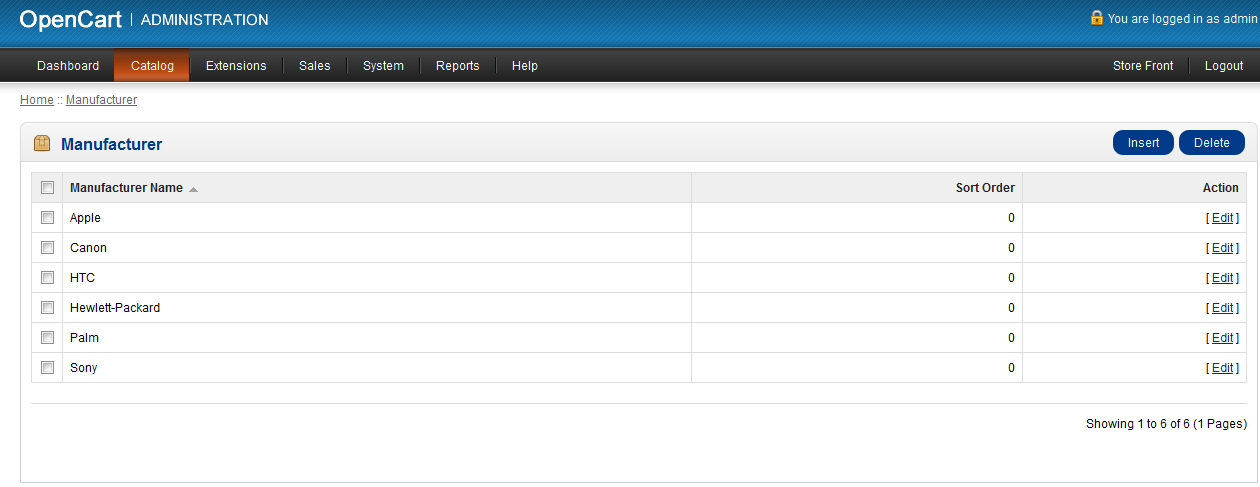This screenshot has width=1260, height=487.
Task: Go to the Dashboard tab
Action: (x=68, y=66)
